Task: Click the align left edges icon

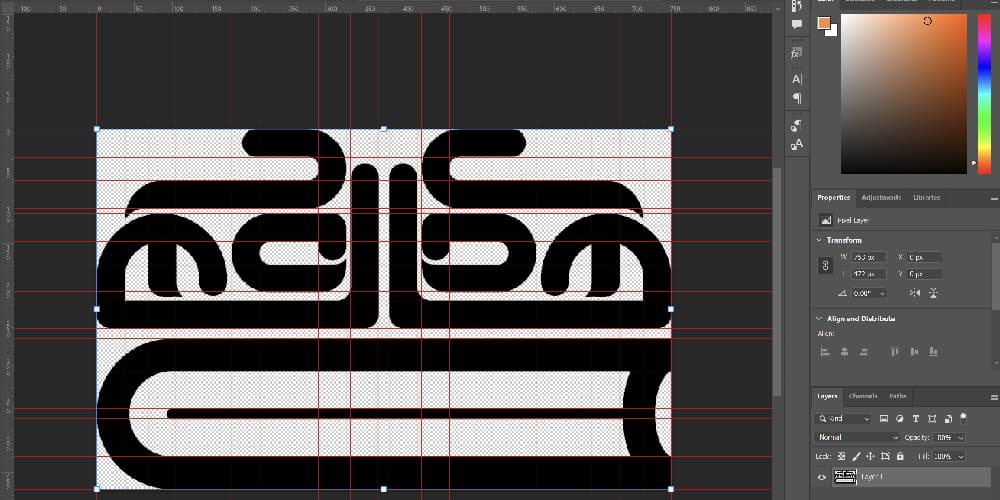Action: click(825, 352)
